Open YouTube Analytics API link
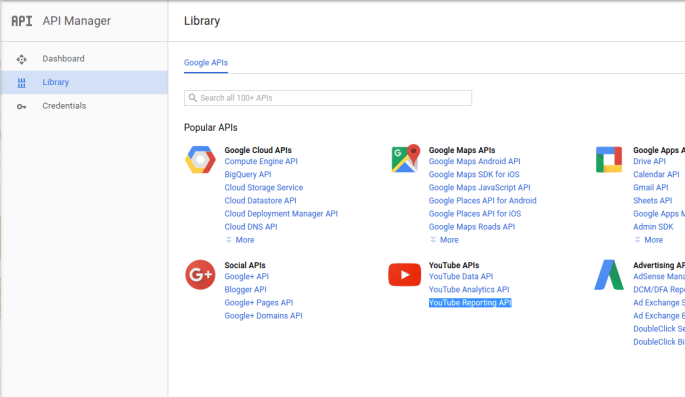This screenshot has height=397, width=685. (469, 290)
